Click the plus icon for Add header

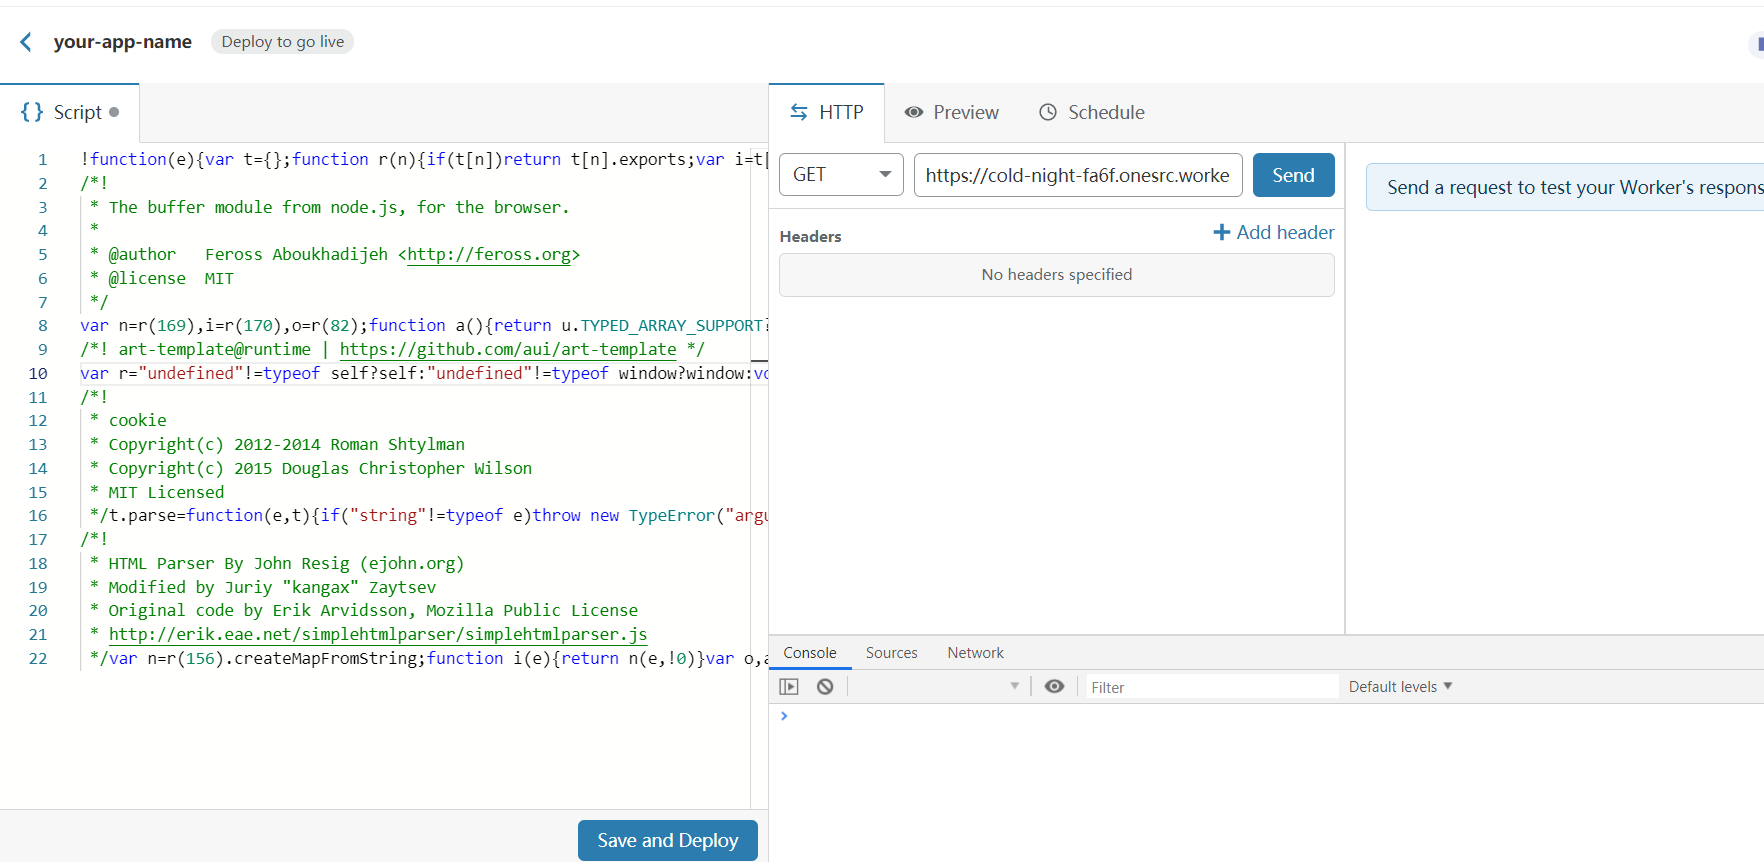[x=1221, y=233]
